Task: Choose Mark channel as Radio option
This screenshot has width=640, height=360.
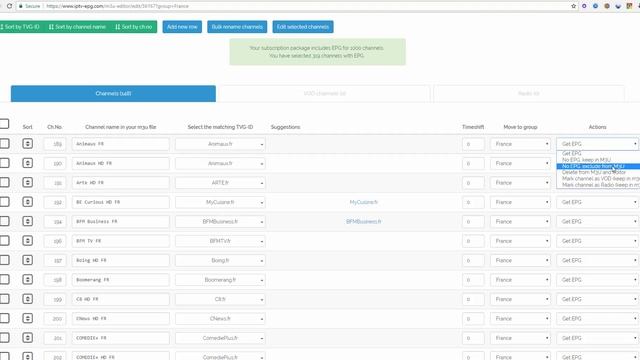Action: pyautogui.click(x=598, y=185)
